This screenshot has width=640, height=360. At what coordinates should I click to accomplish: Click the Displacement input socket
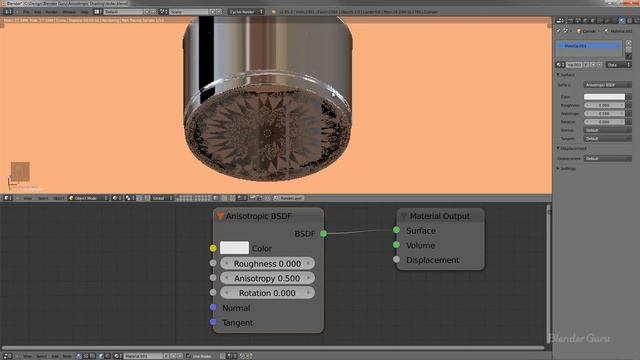click(x=396, y=260)
